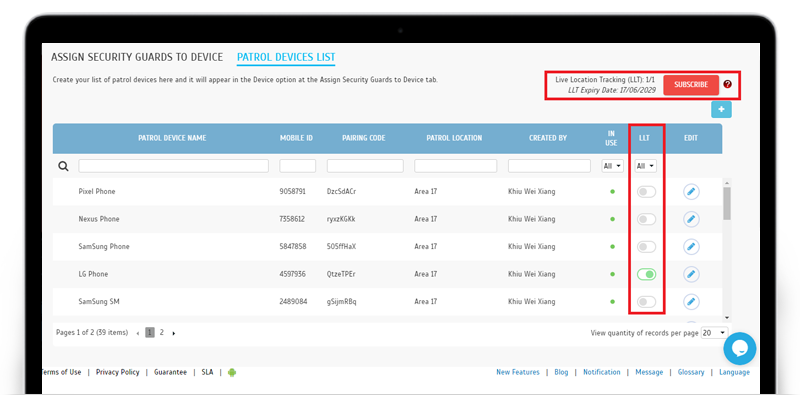The width and height of the screenshot is (800, 395).
Task: Sort by Pairing Code column header
Action: [x=364, y=138]
